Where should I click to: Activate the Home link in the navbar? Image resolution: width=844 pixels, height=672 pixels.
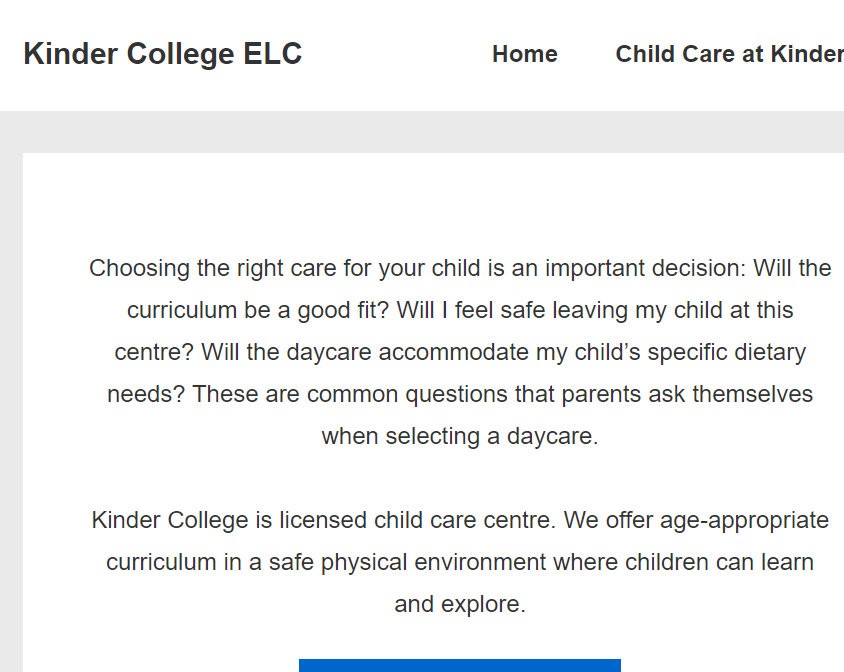click(x=524, y=54)
